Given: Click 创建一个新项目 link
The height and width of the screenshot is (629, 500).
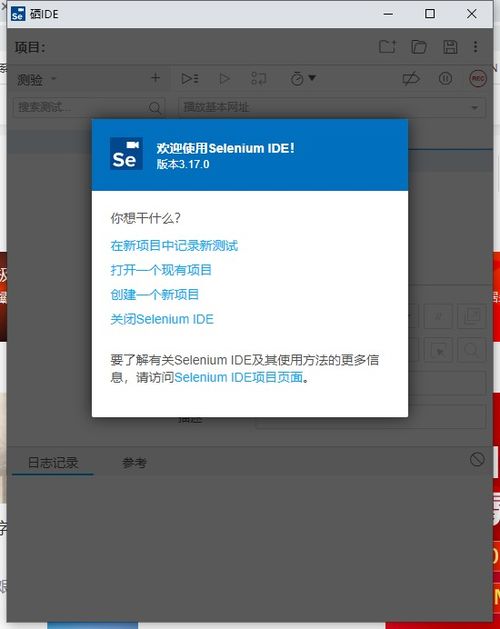Looking at the screenshot, I should coord(154,294).
